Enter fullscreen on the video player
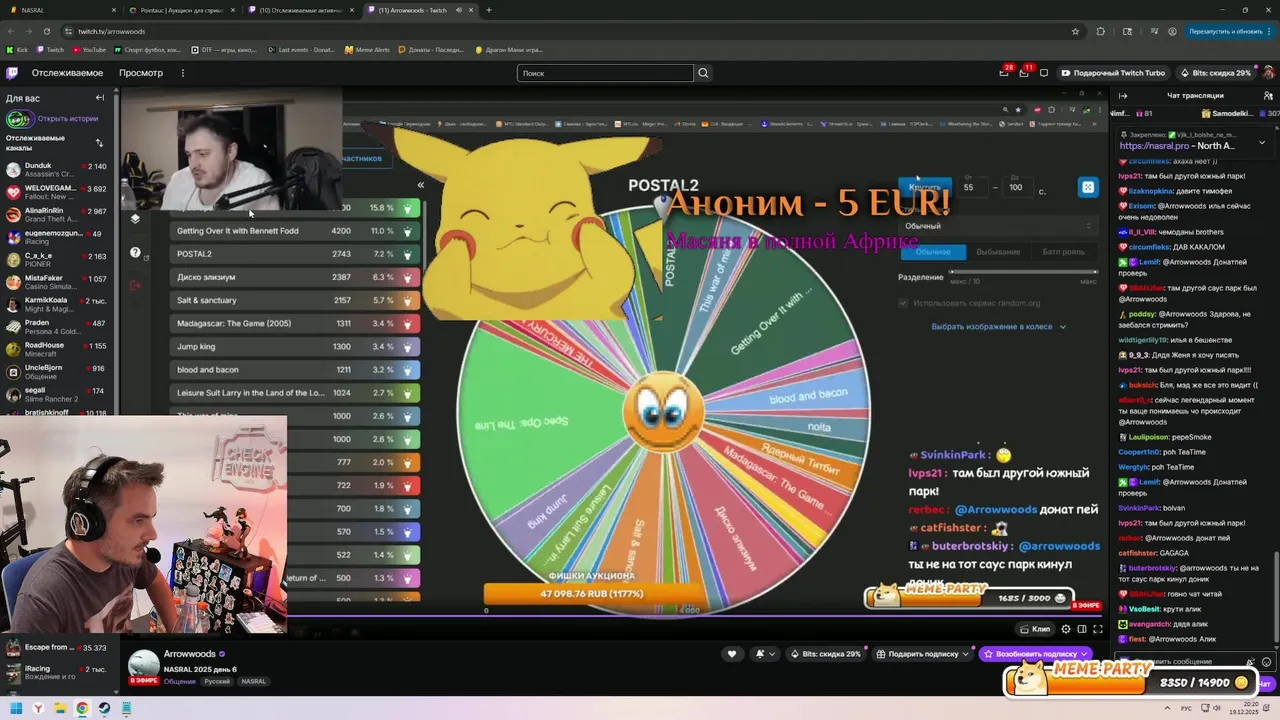The width and height of the screenshot is (1280, 720). [x=1097, y=629]
